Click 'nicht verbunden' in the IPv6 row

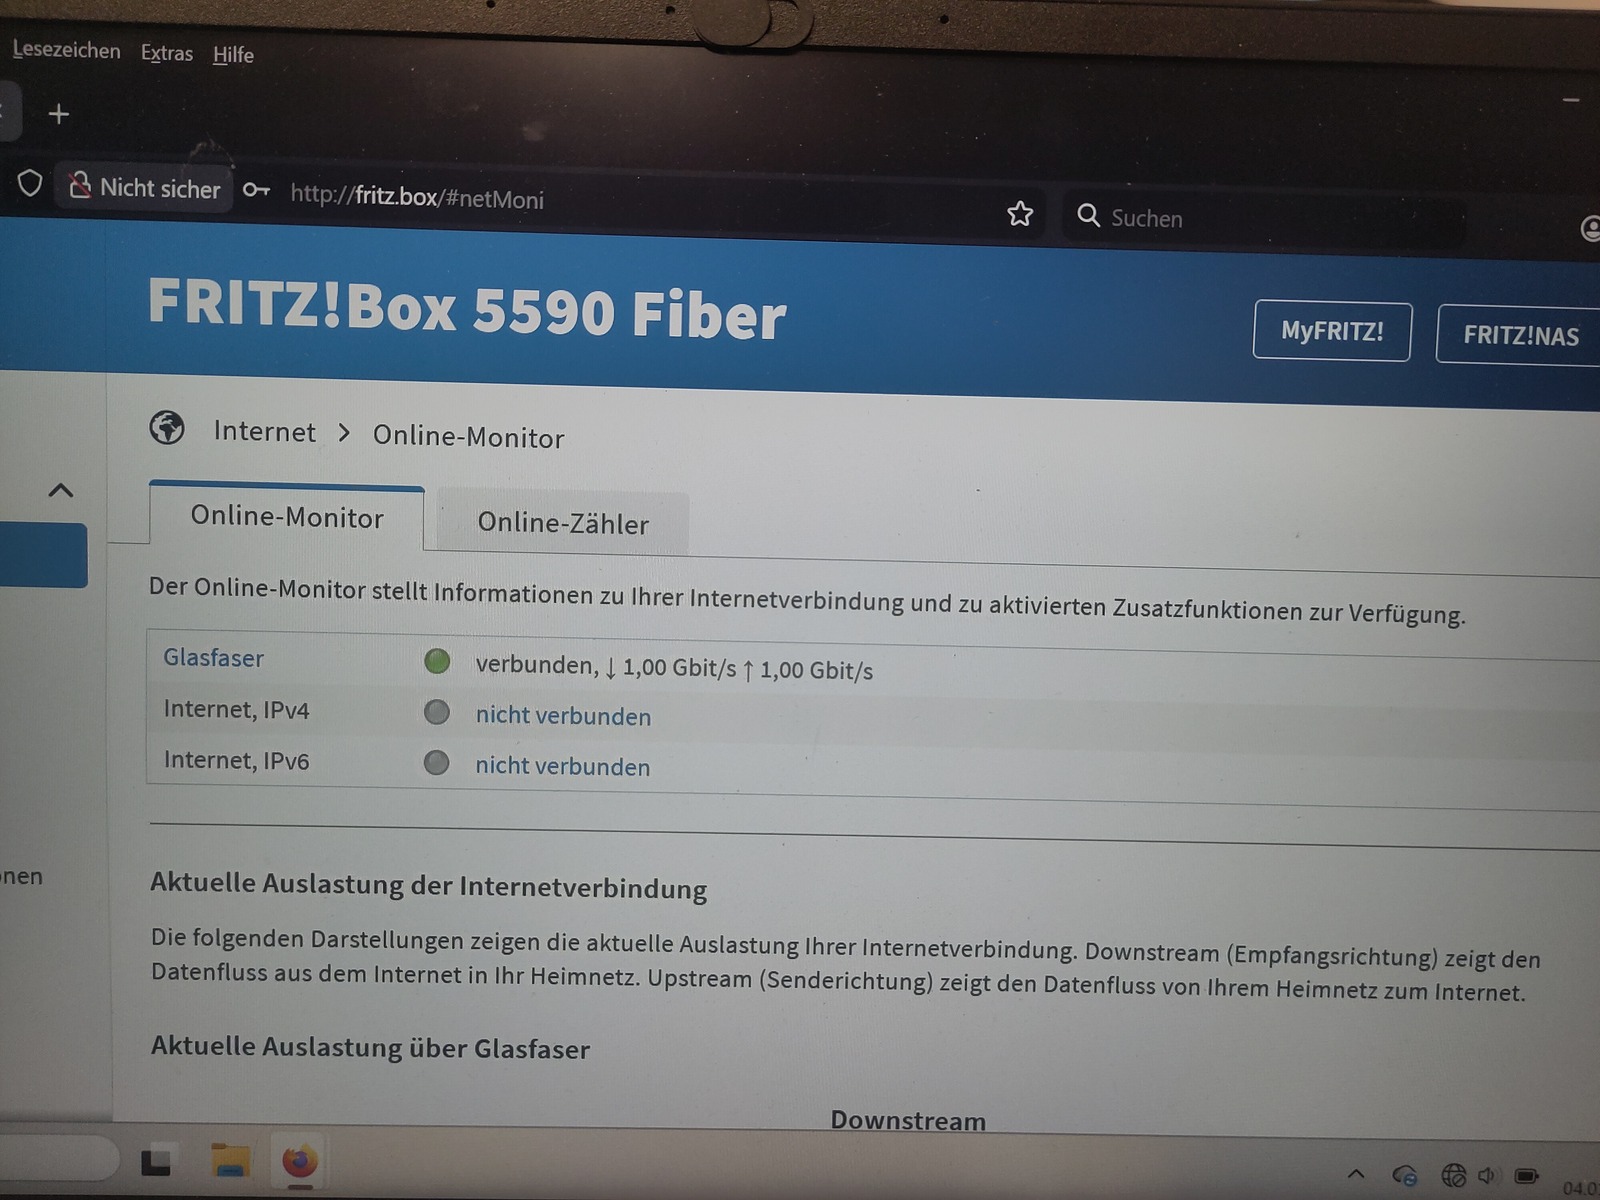(x=563, y=766)
